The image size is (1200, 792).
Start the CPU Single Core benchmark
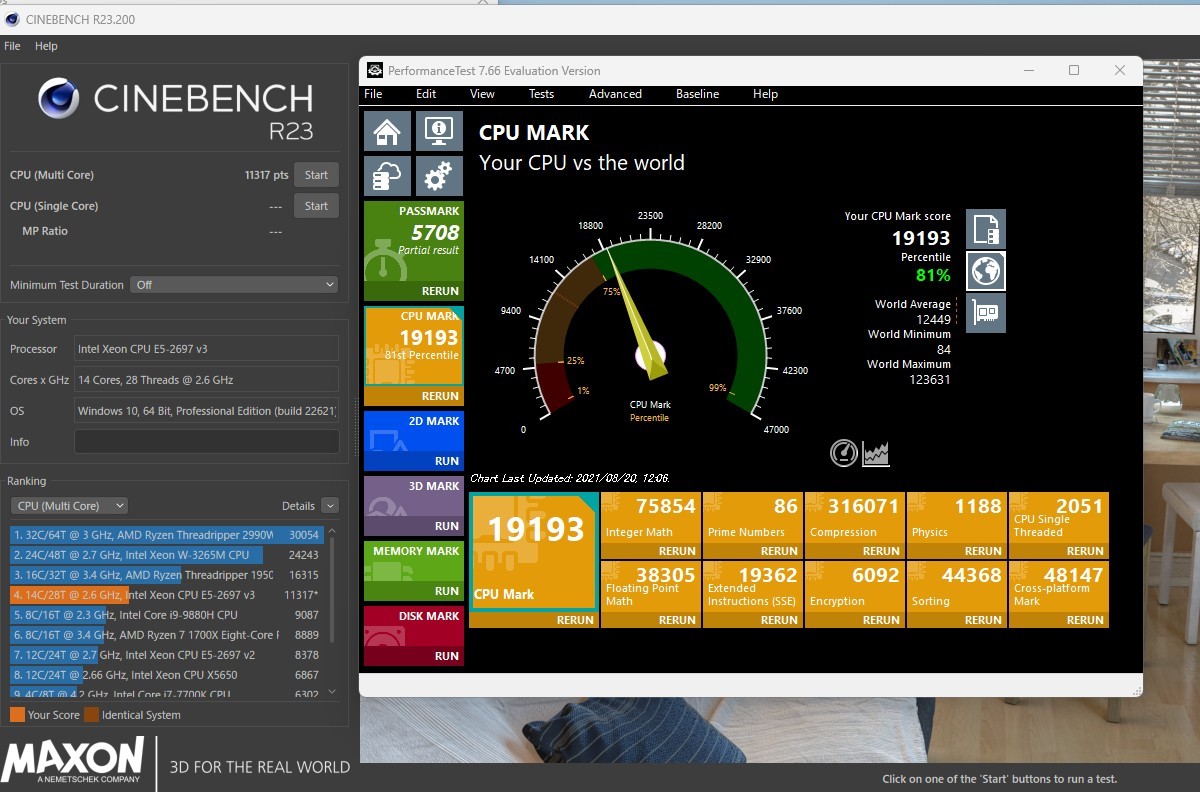(x=316, y=206)
